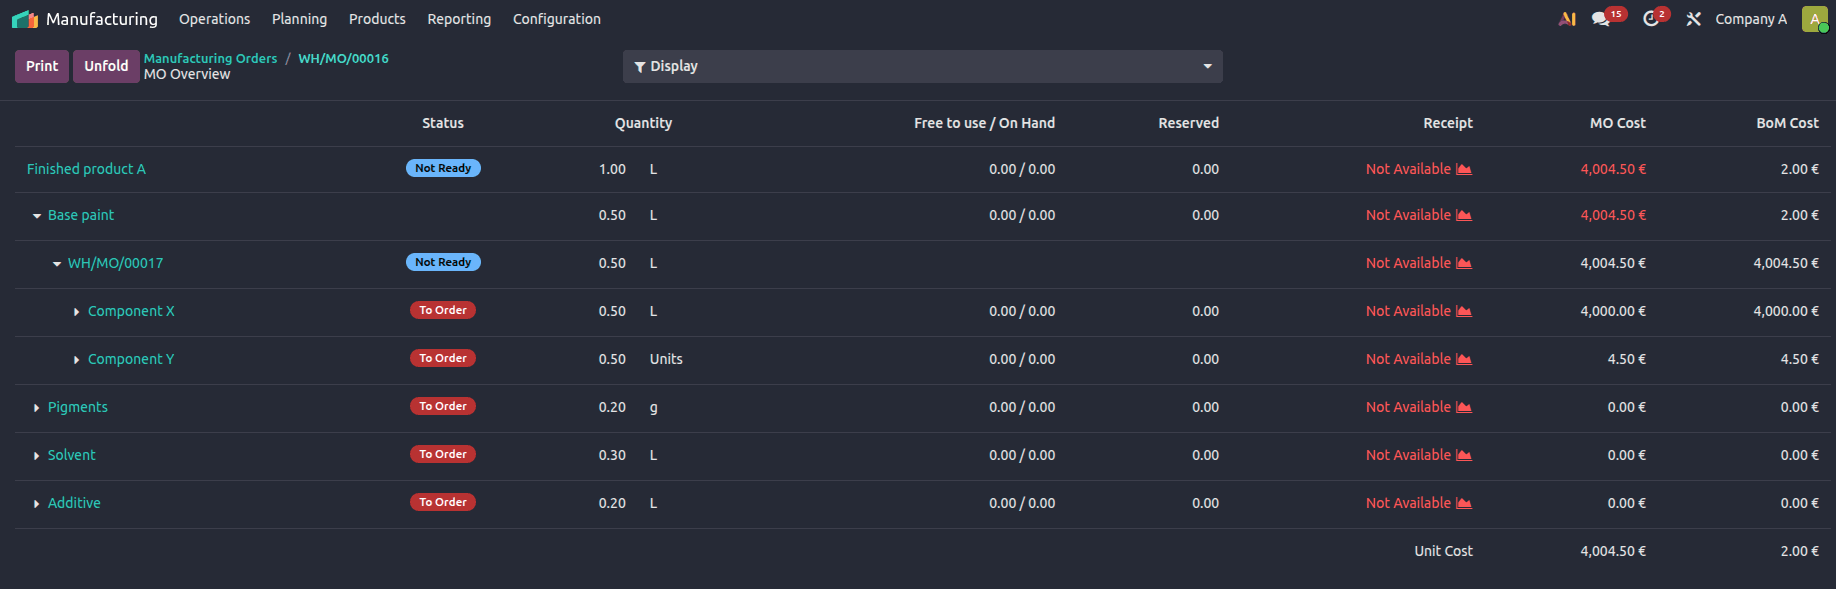Click Not Available receipt for Solvent
1836x589 pixels.
point(1408,455)
